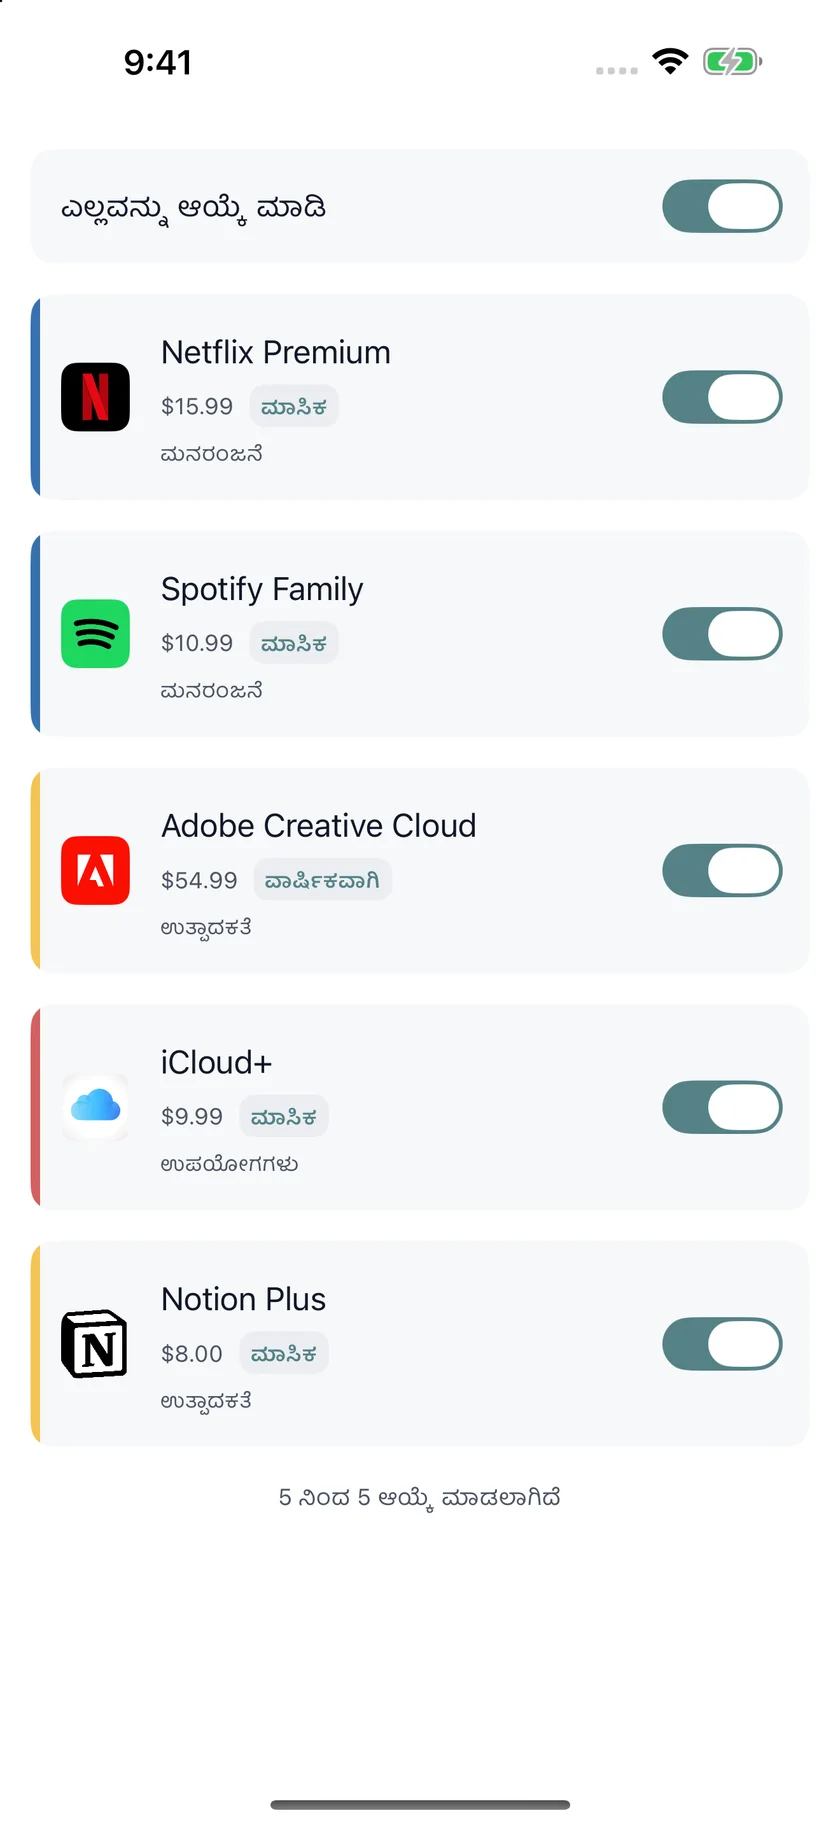
Task: Tap the monthly badge beside $15.99
Action: point(294,407)
